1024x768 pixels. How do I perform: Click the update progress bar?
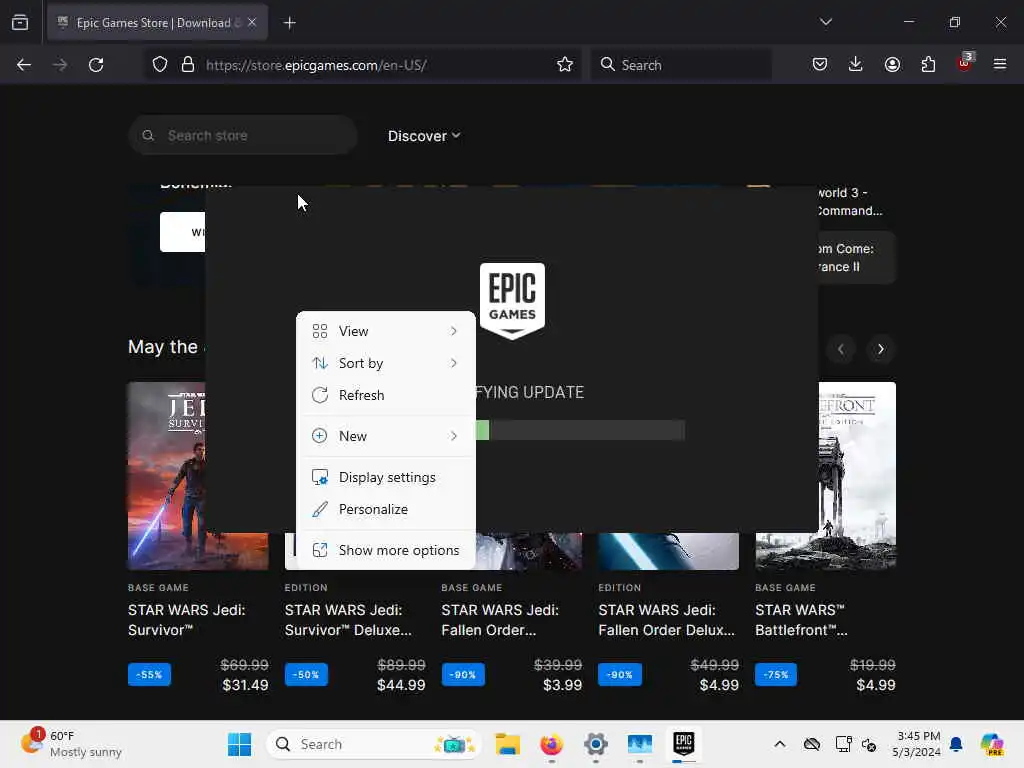pyautogui.click(x=580, y=430)
